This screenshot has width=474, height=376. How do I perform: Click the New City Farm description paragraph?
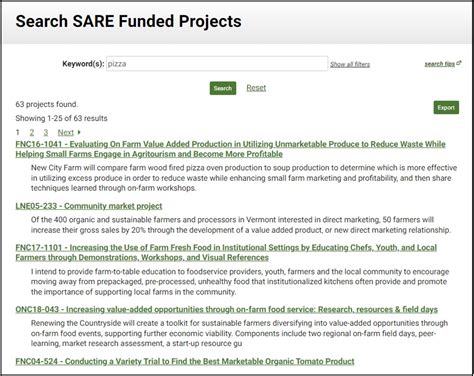point(244,178)
